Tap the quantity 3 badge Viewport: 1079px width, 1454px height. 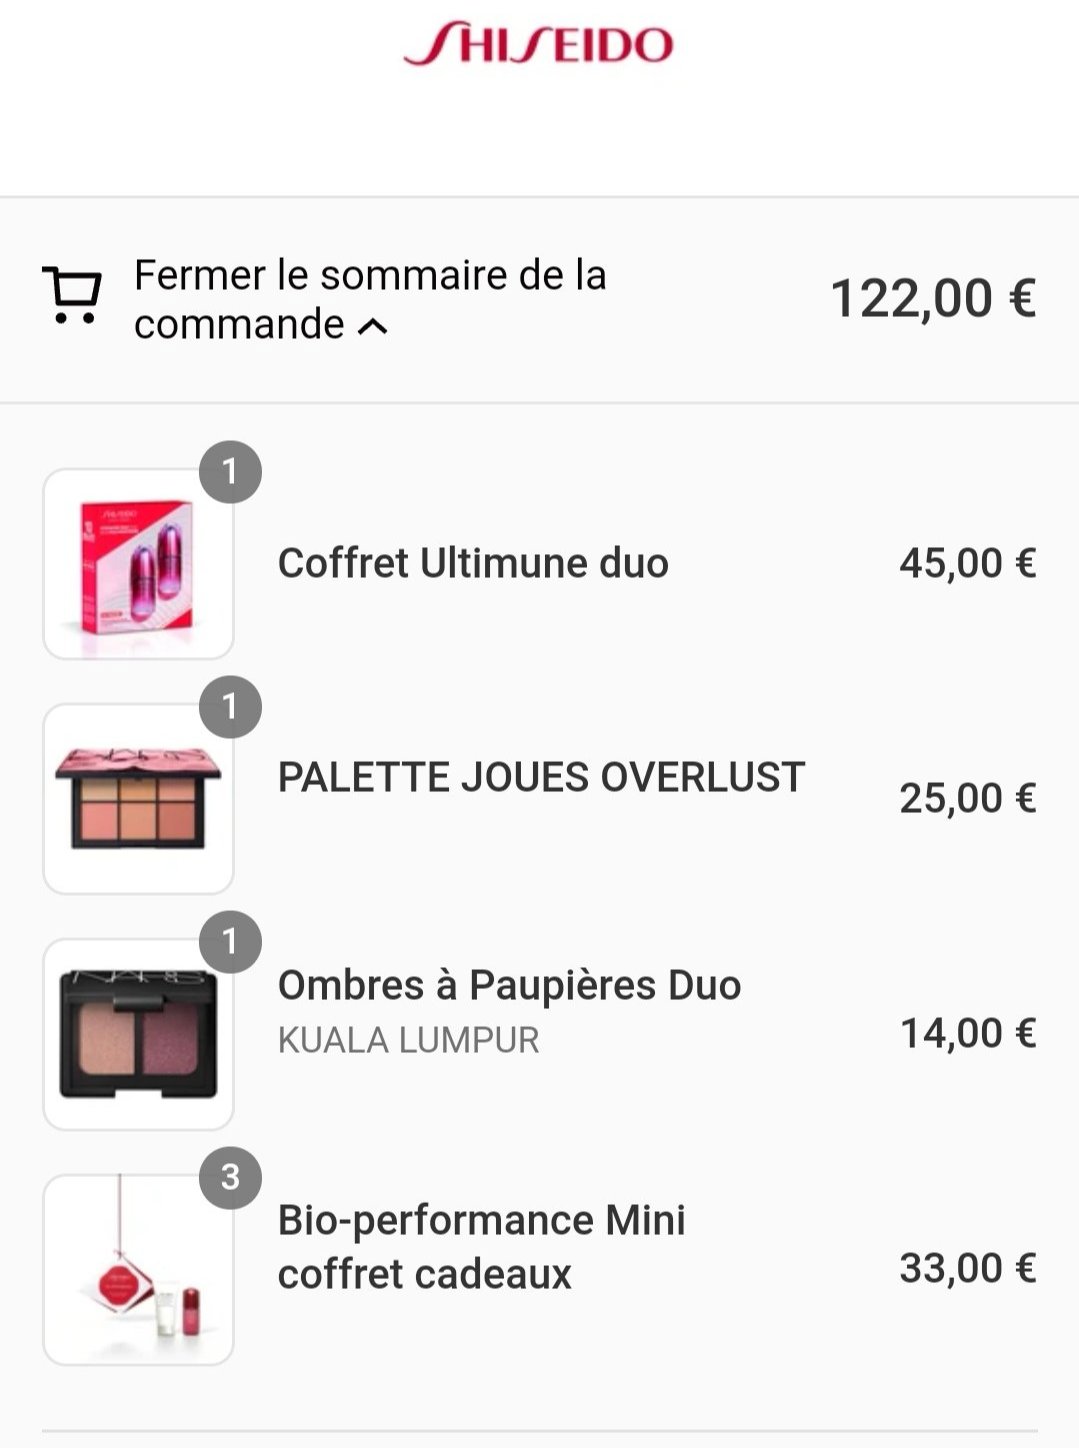tap(230, 1177)
